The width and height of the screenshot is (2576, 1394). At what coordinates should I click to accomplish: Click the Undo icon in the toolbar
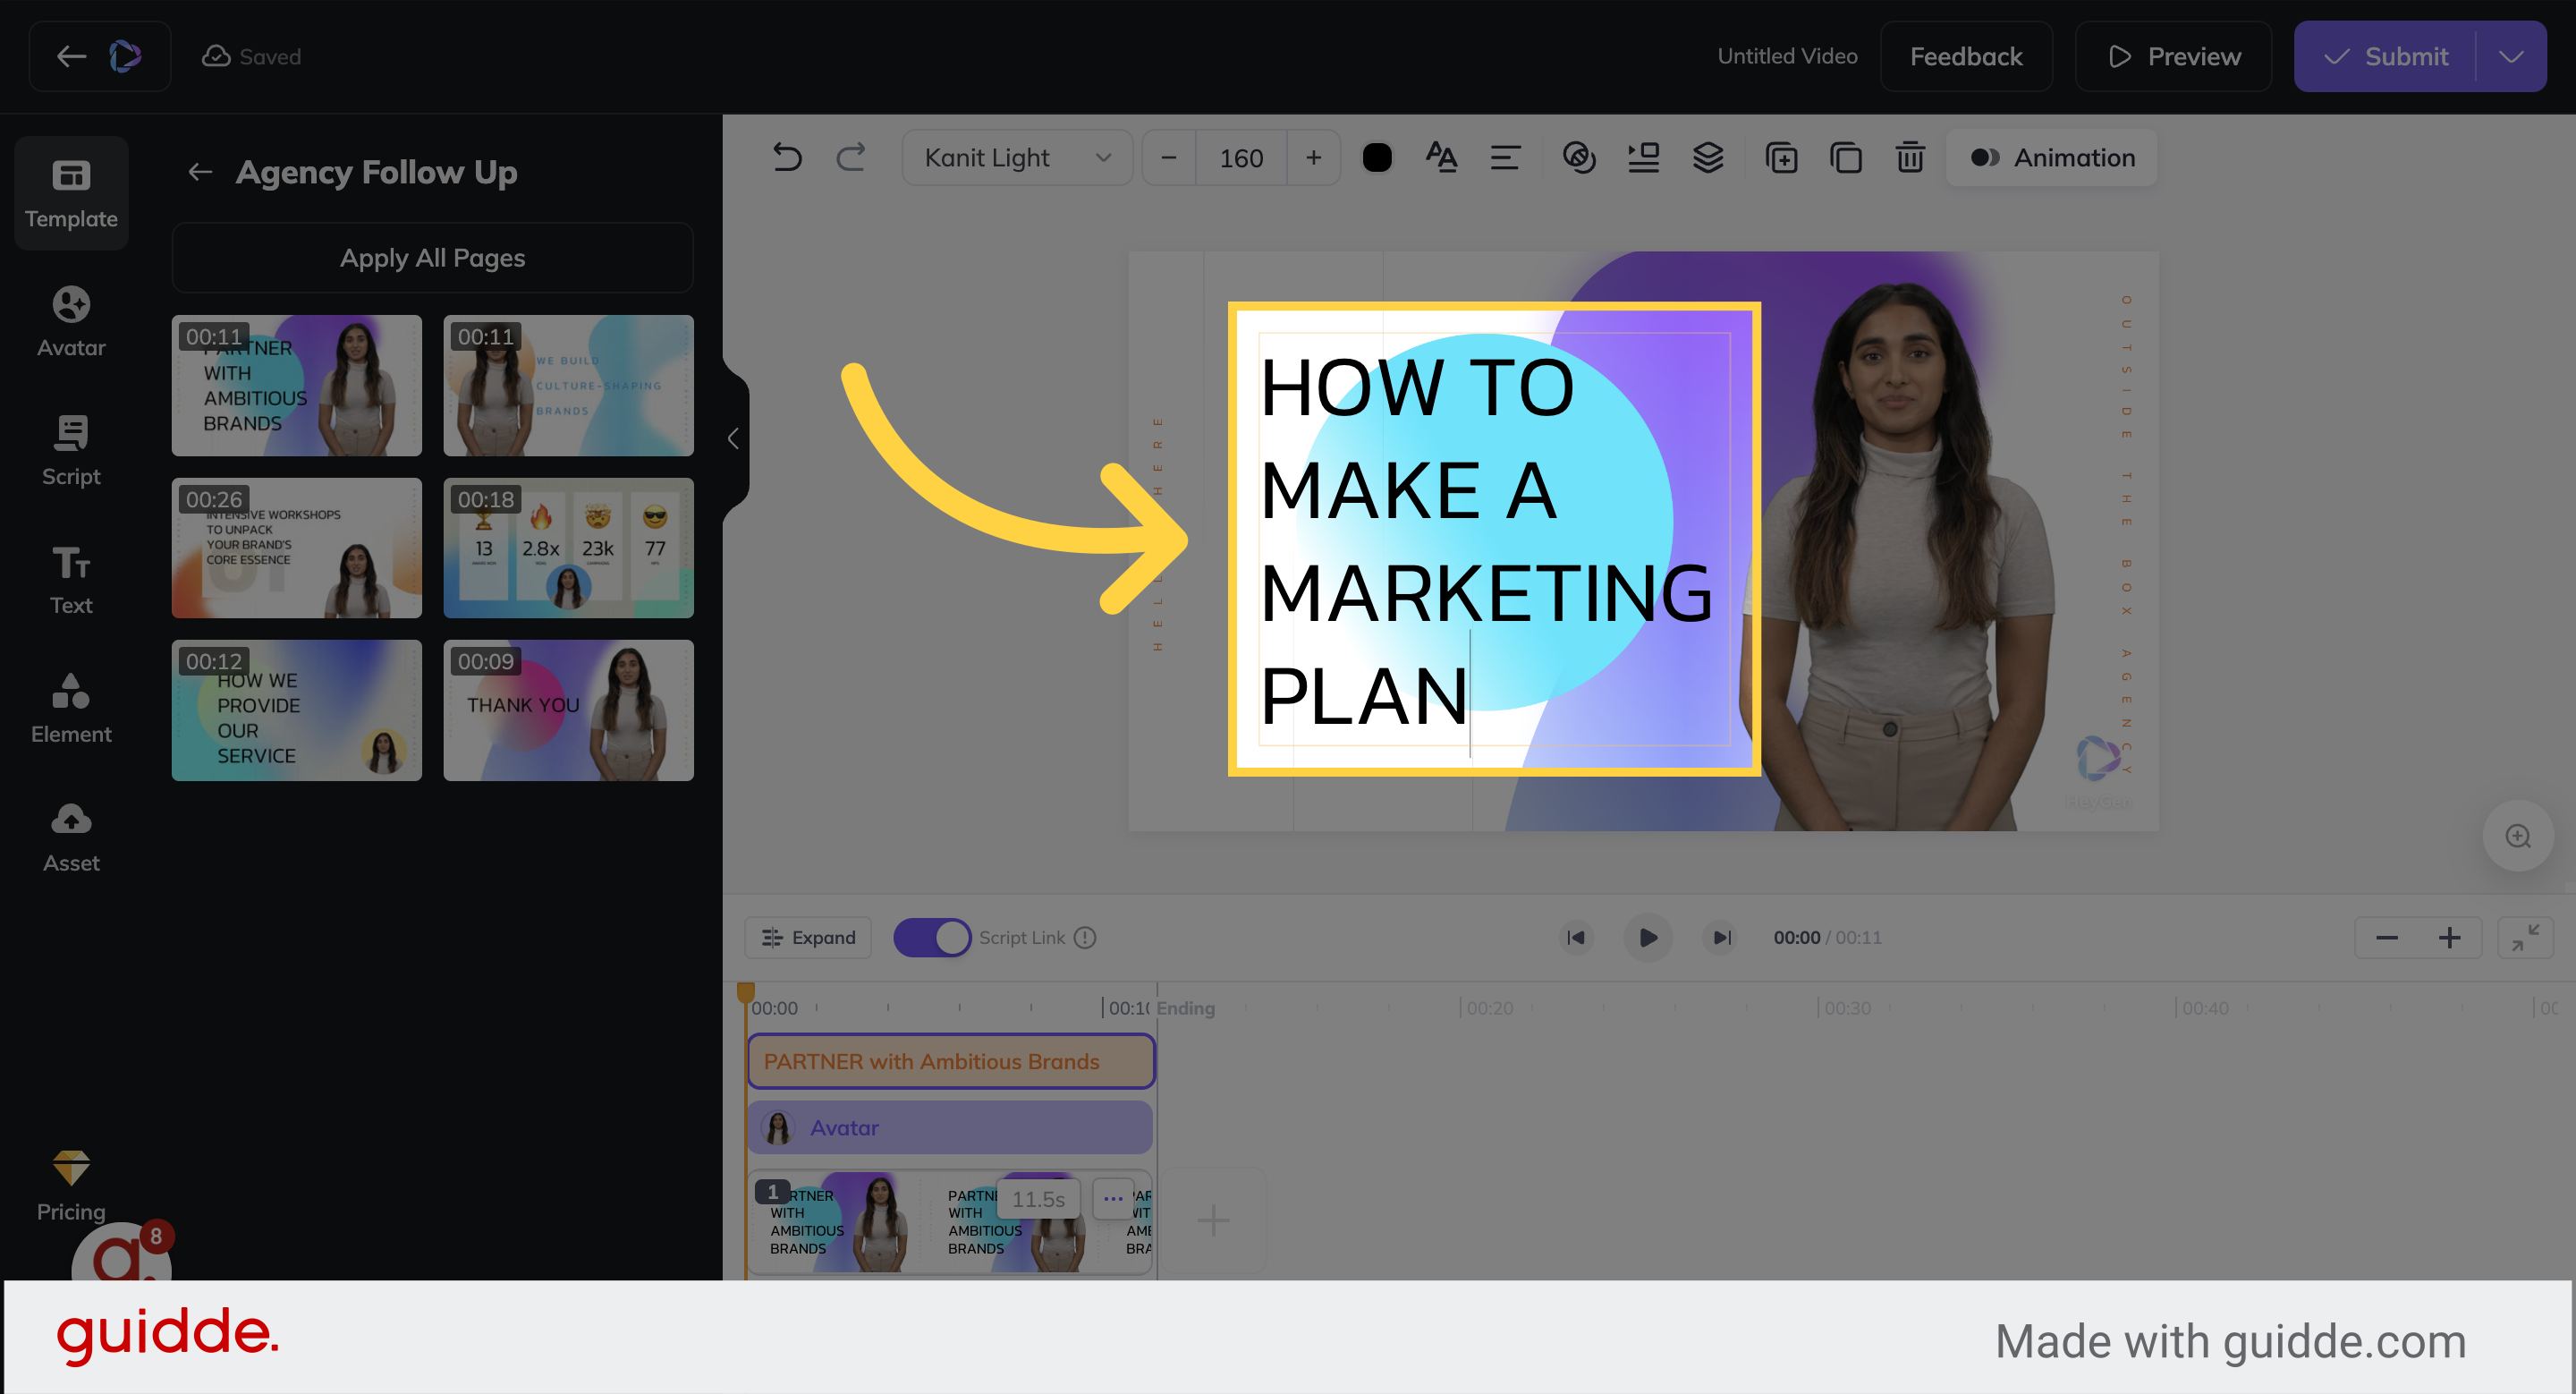(786, 157)
